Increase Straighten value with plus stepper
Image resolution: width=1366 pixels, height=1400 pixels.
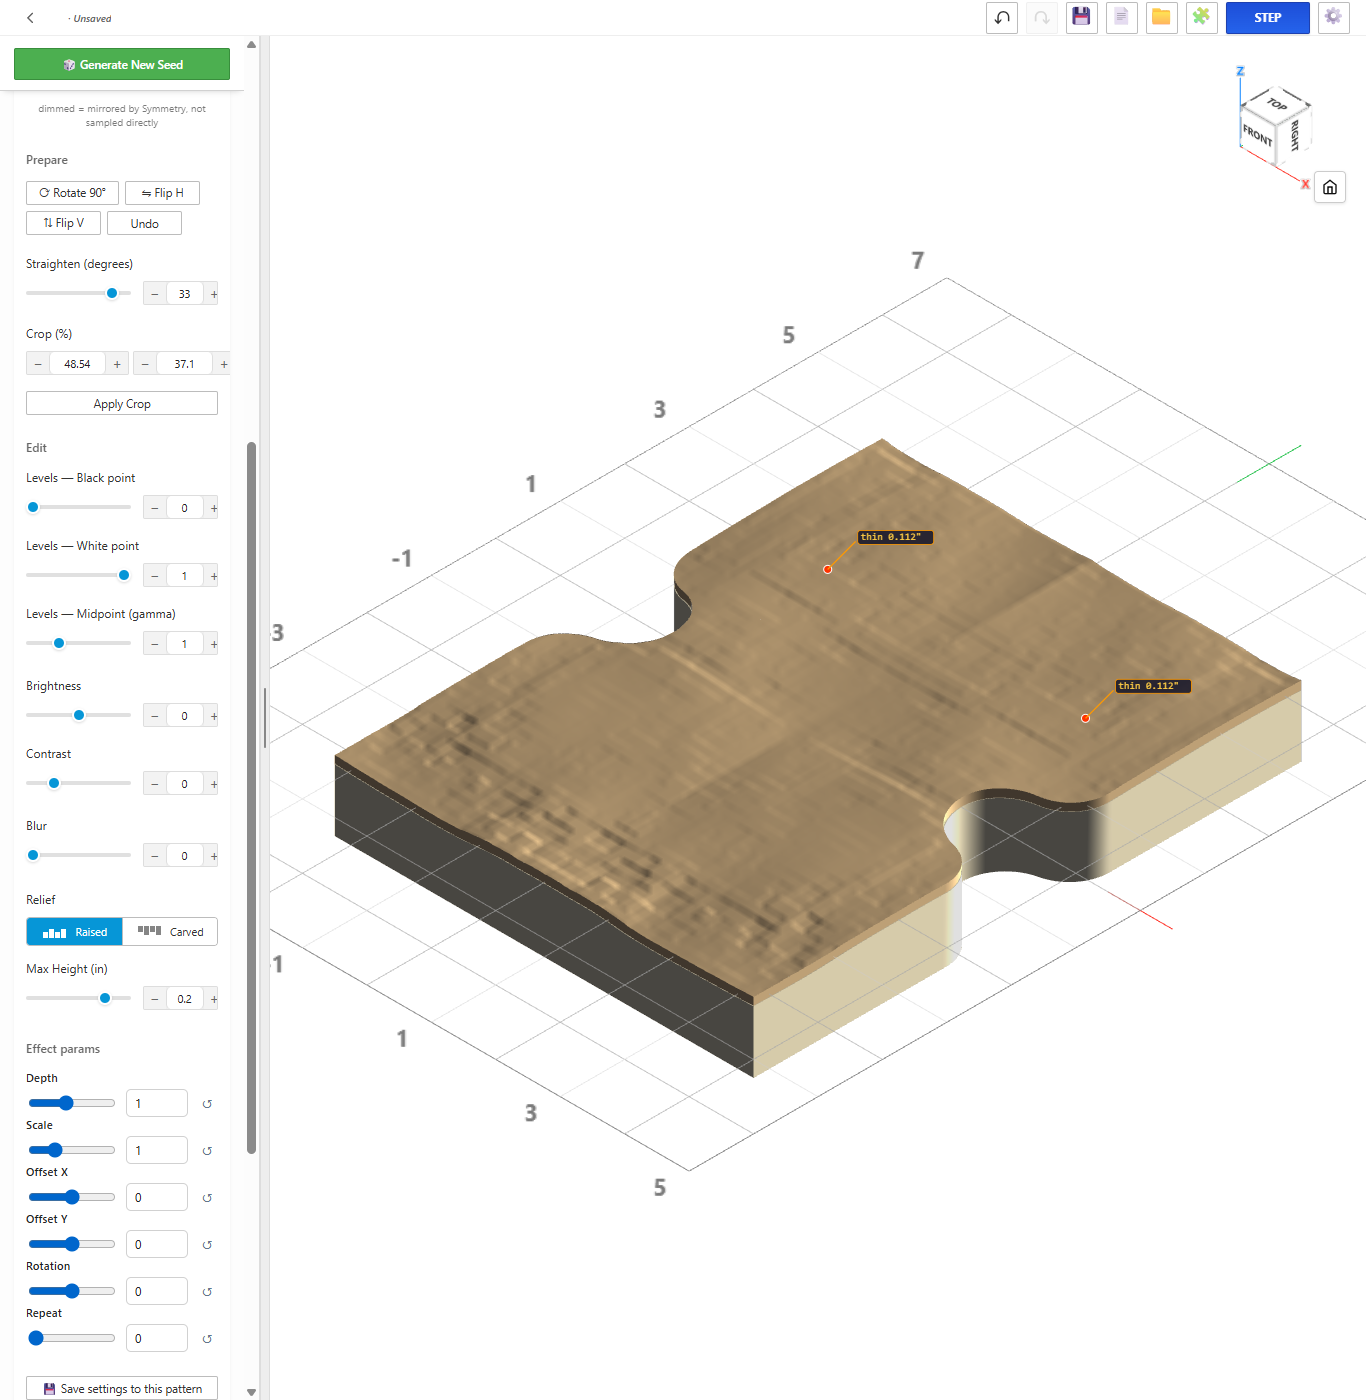[214, 294]
